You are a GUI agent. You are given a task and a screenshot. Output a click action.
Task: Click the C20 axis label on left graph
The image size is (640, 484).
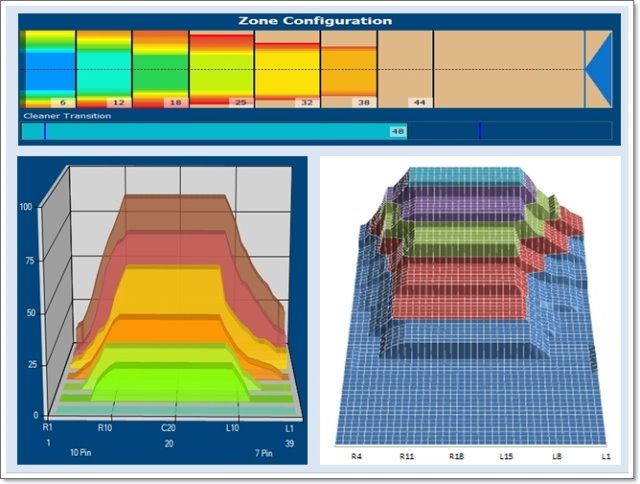pos(169,427)
